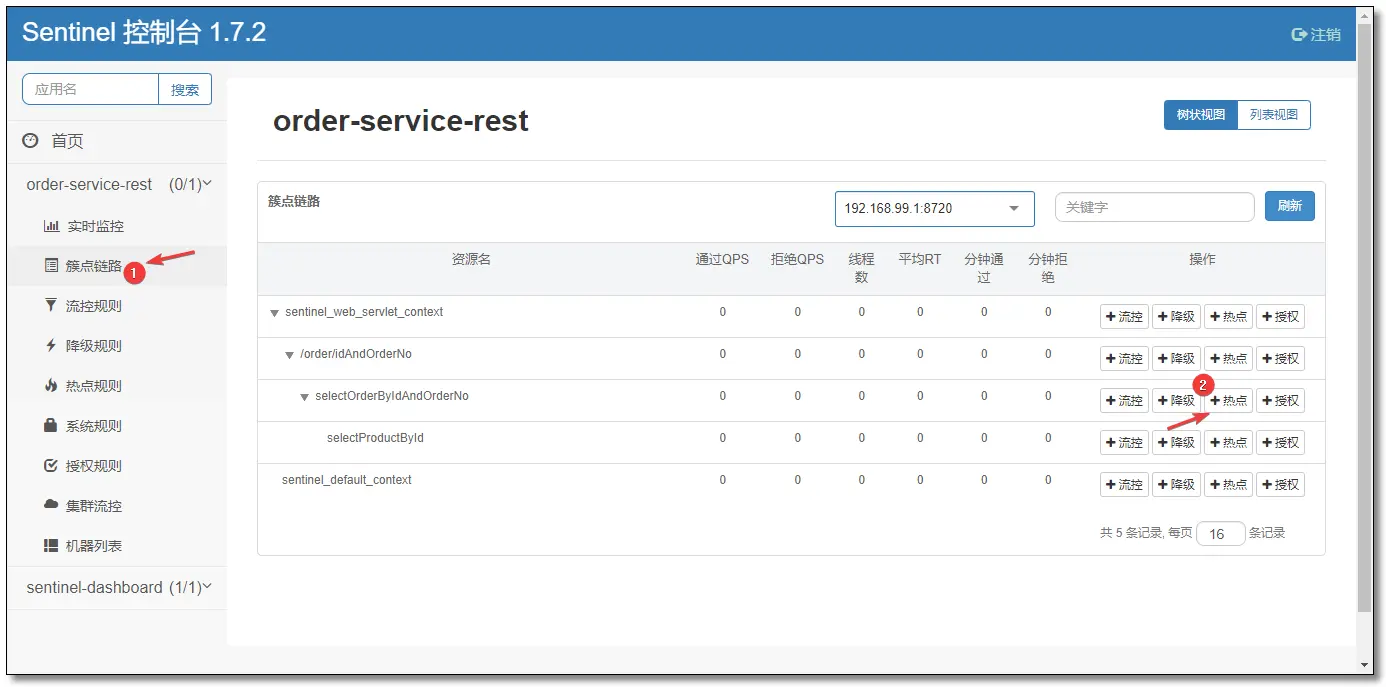Click the 簇点链路 list icon
The image size is (1386, 687).
coord(51,266)
